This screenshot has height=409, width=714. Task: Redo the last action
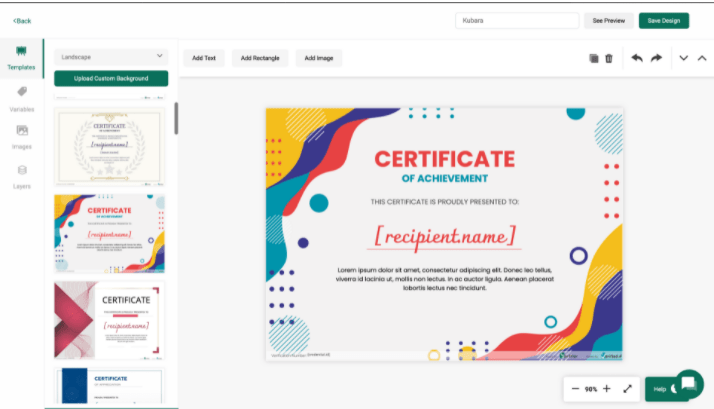pos(656,58)
